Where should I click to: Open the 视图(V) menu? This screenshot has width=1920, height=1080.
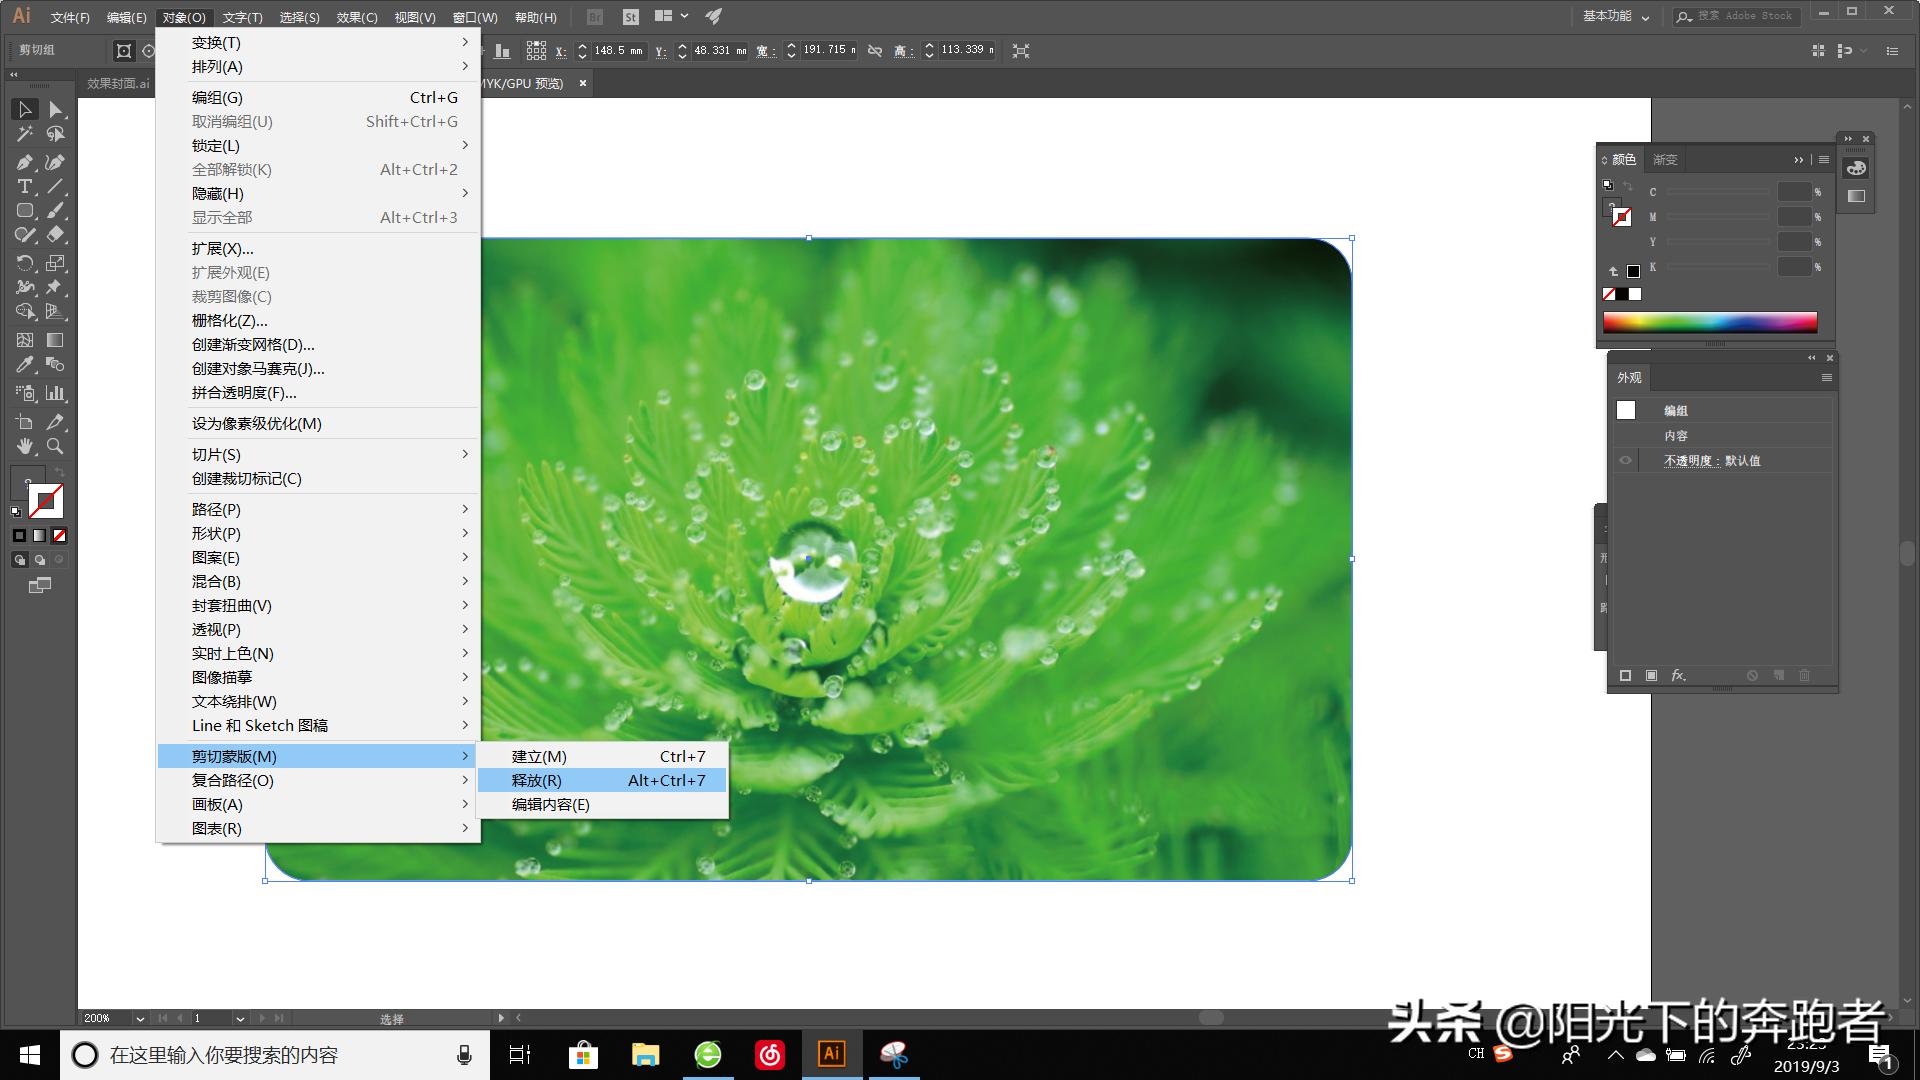click(x=415, y=17)
